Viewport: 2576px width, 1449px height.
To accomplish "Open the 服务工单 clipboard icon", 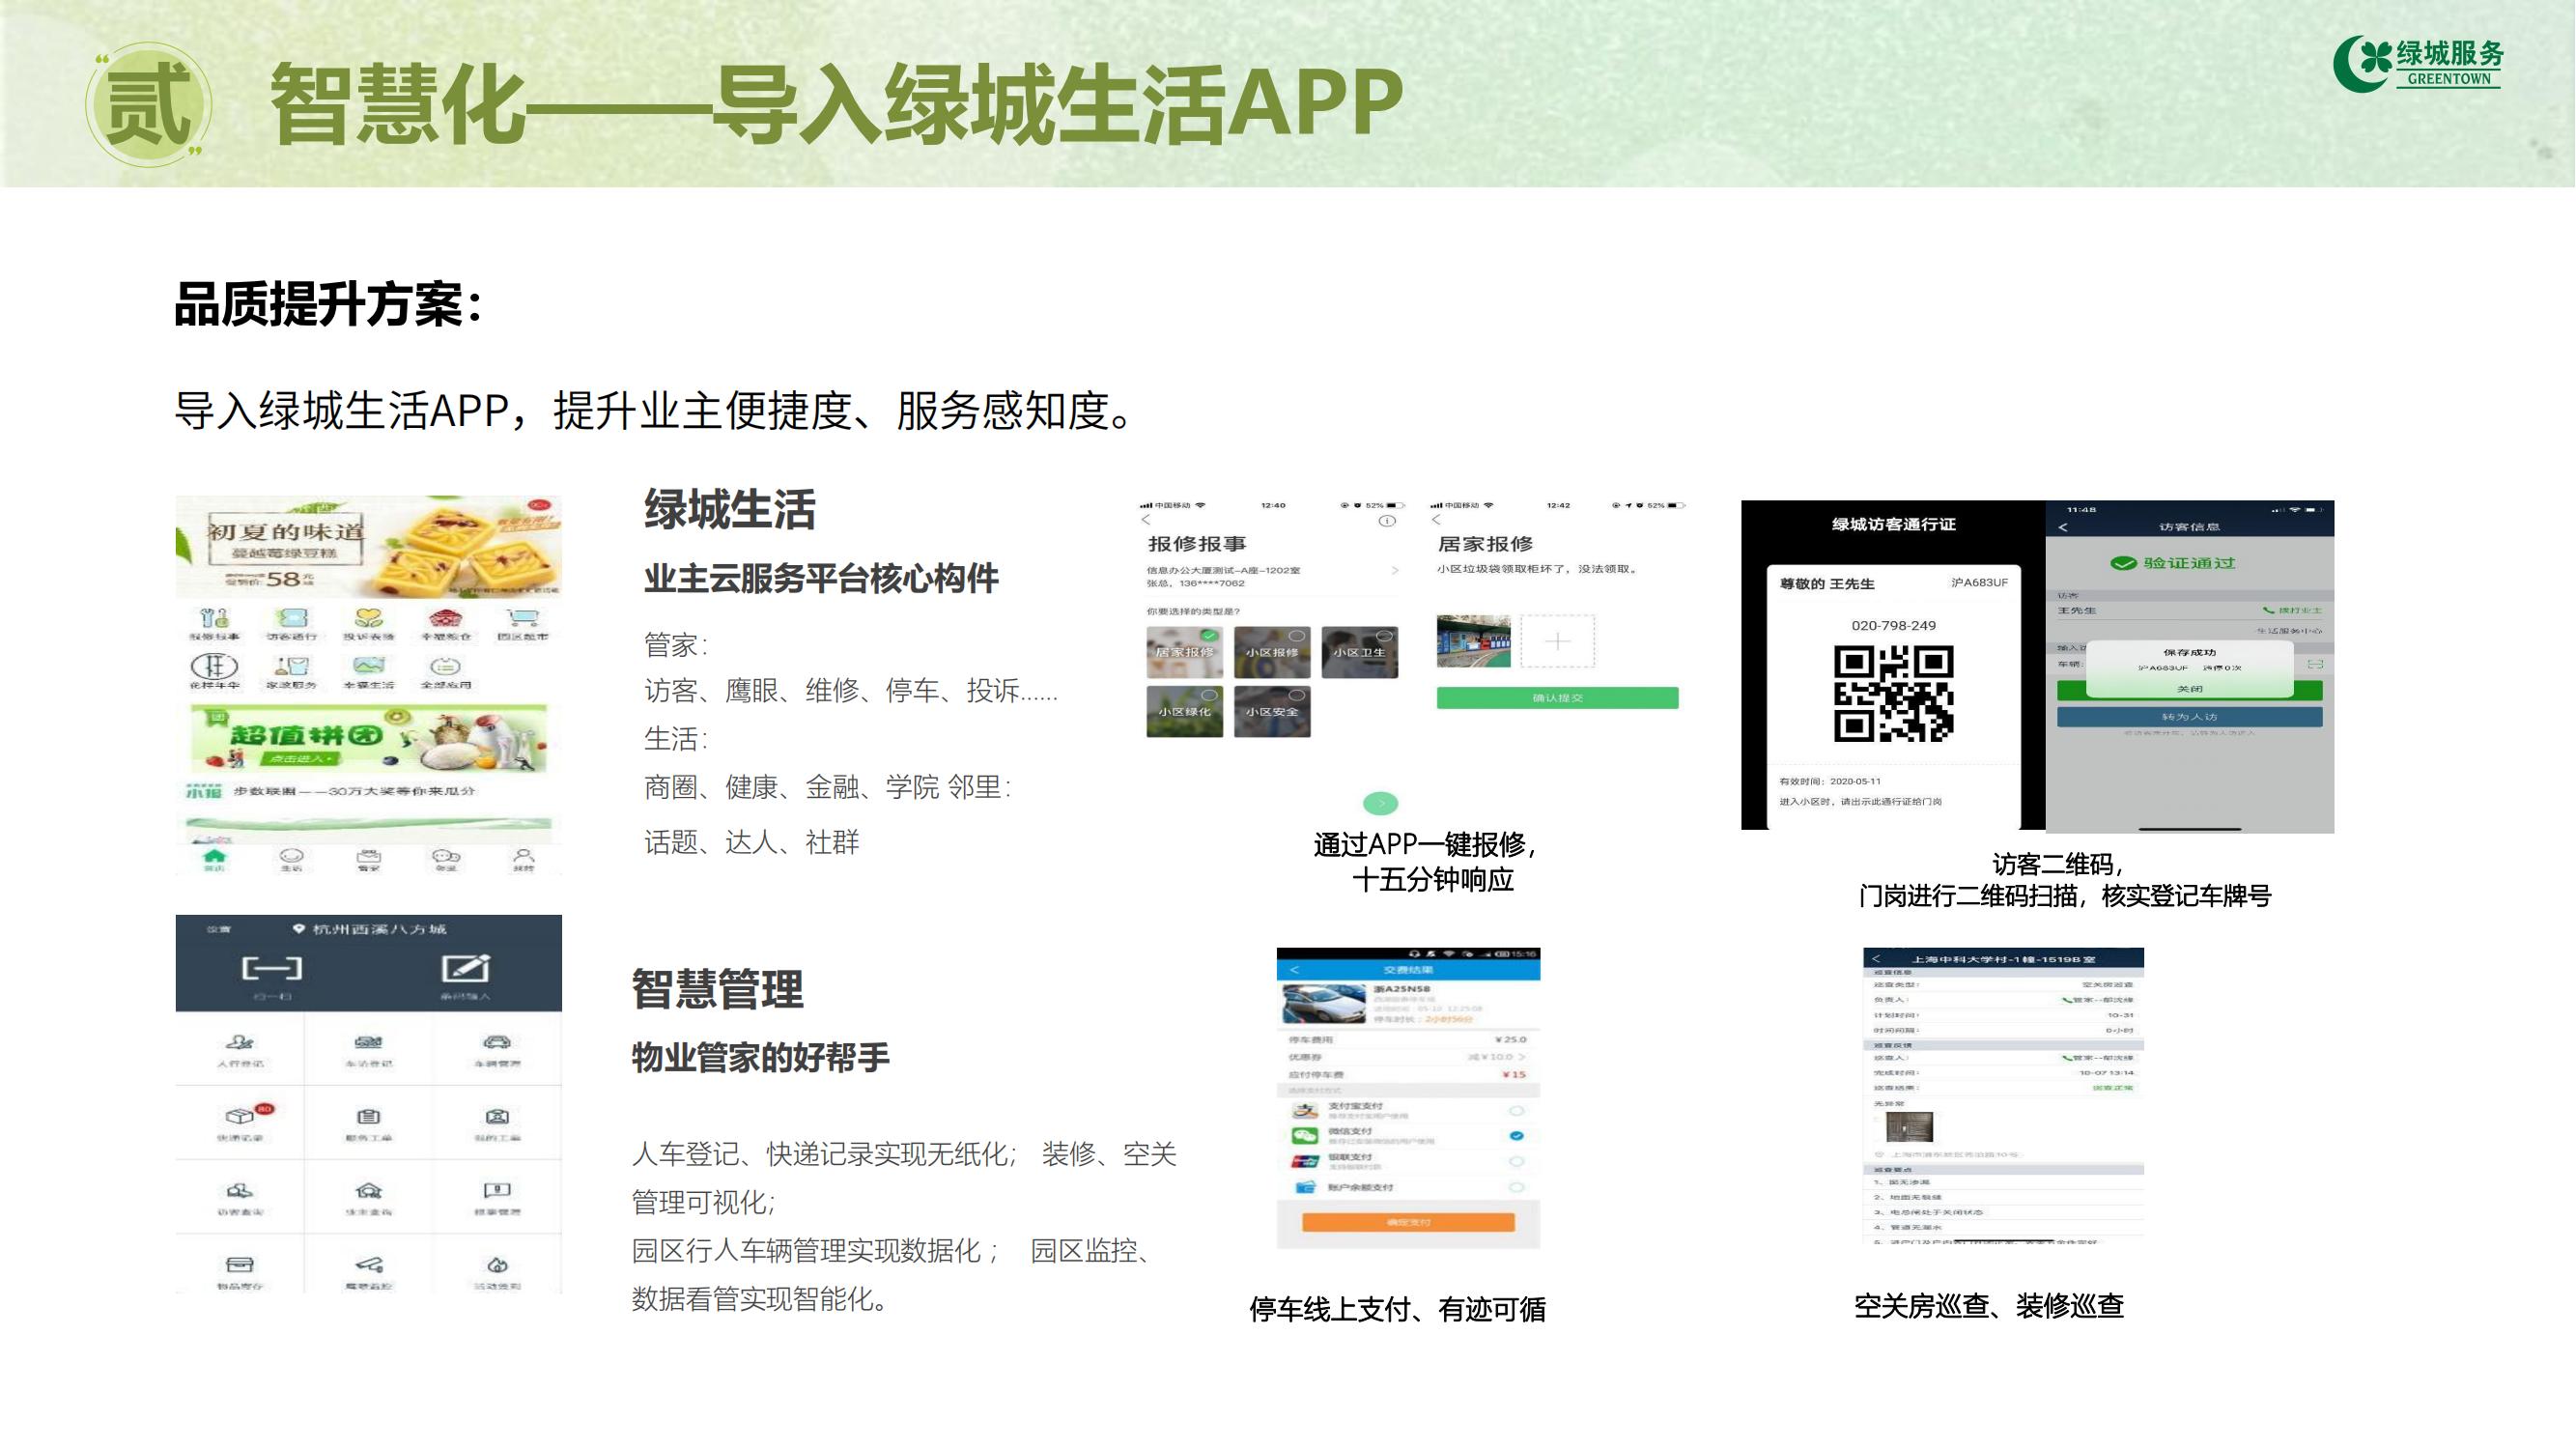I will 368,1116.
